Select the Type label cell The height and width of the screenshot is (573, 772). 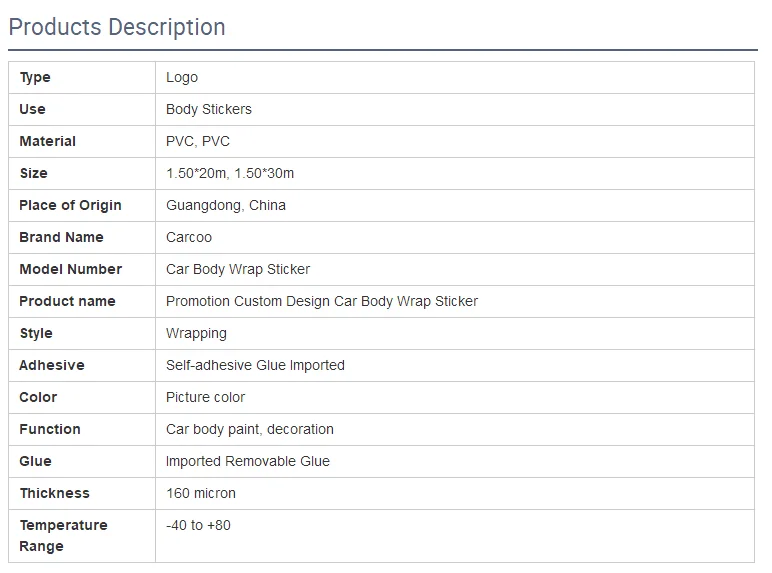[x=82, y=78]
